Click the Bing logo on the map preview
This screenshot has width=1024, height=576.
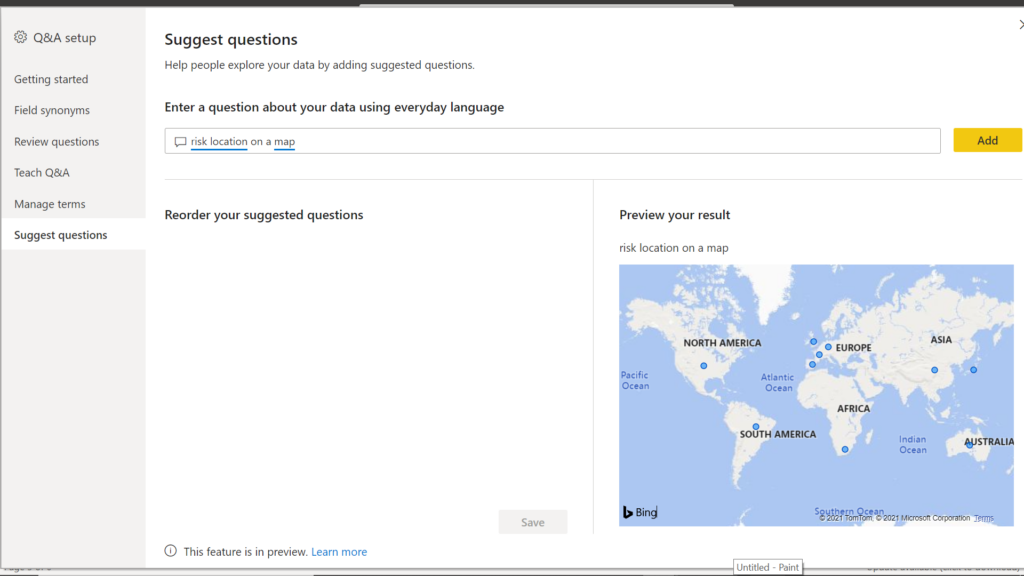click(640, 511)
